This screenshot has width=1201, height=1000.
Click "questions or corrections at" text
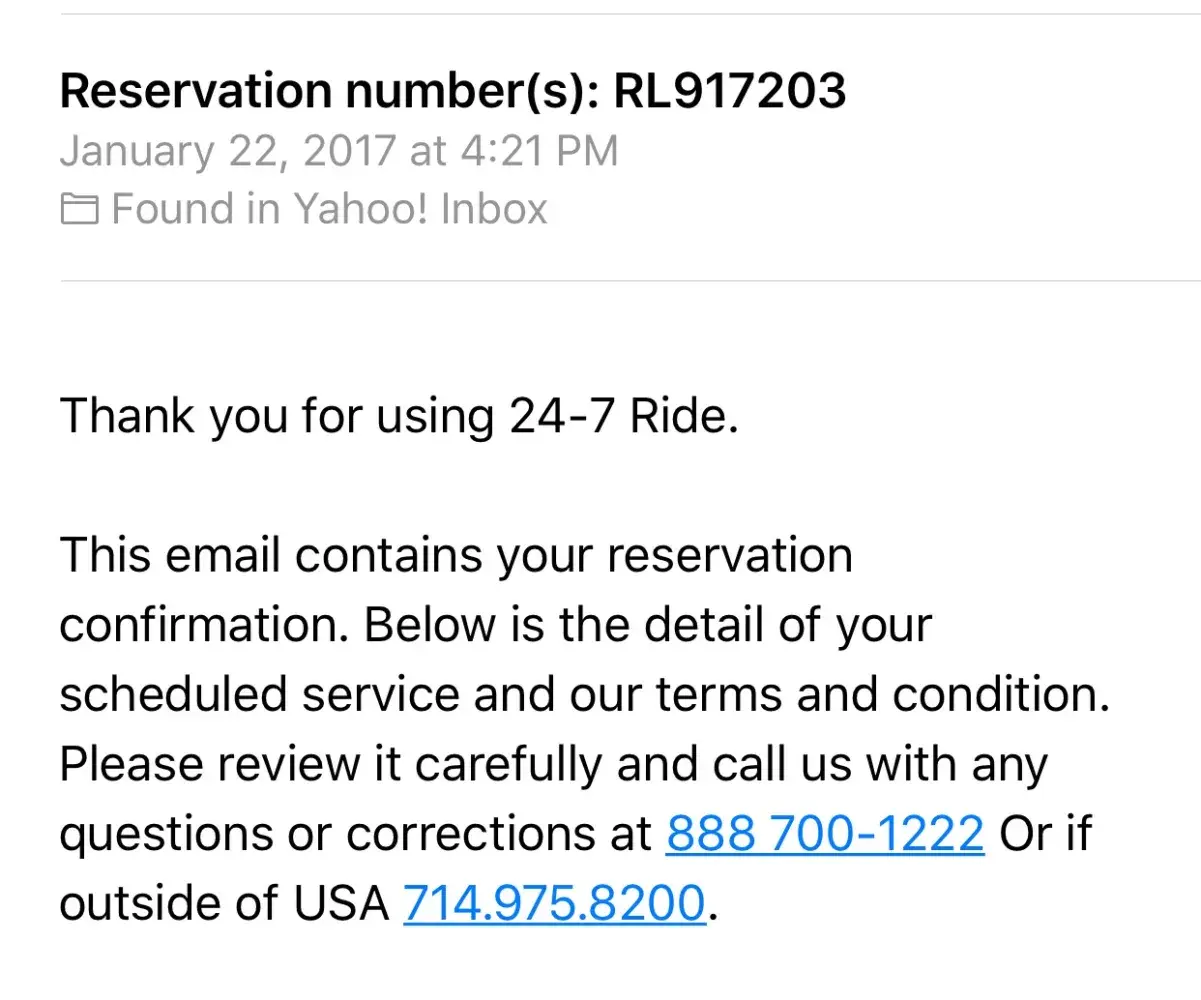355,834
